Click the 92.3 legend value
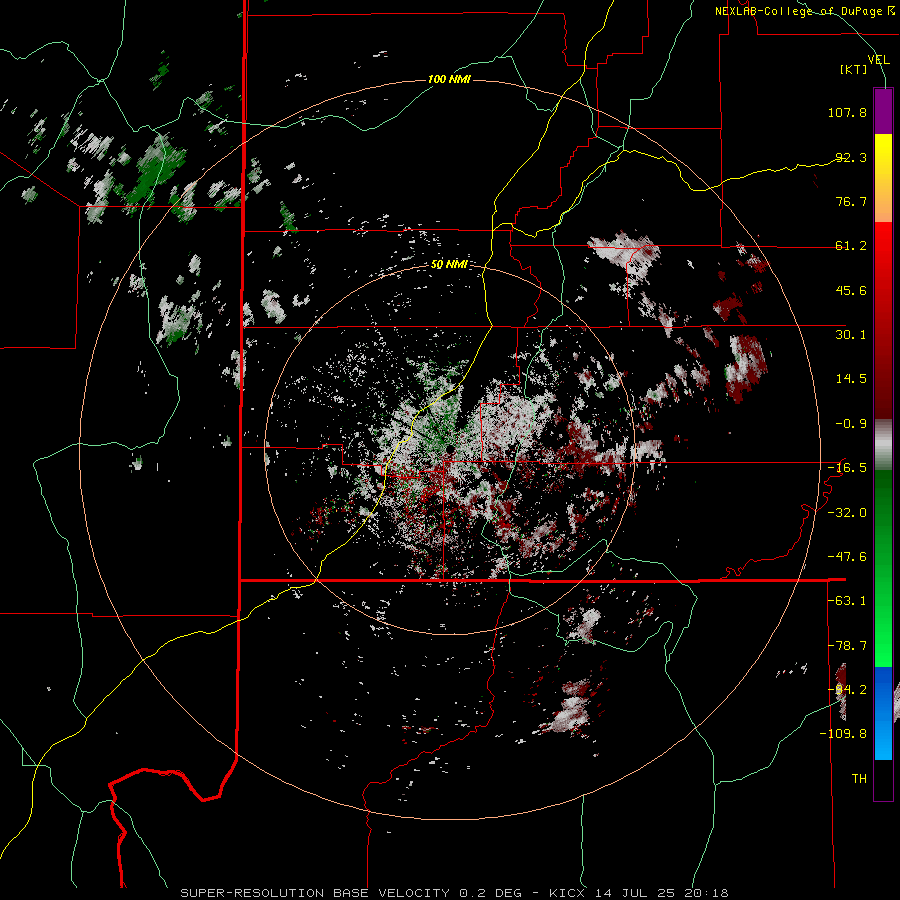This screenshot has width=900, height=900. (x=851, y=157)
